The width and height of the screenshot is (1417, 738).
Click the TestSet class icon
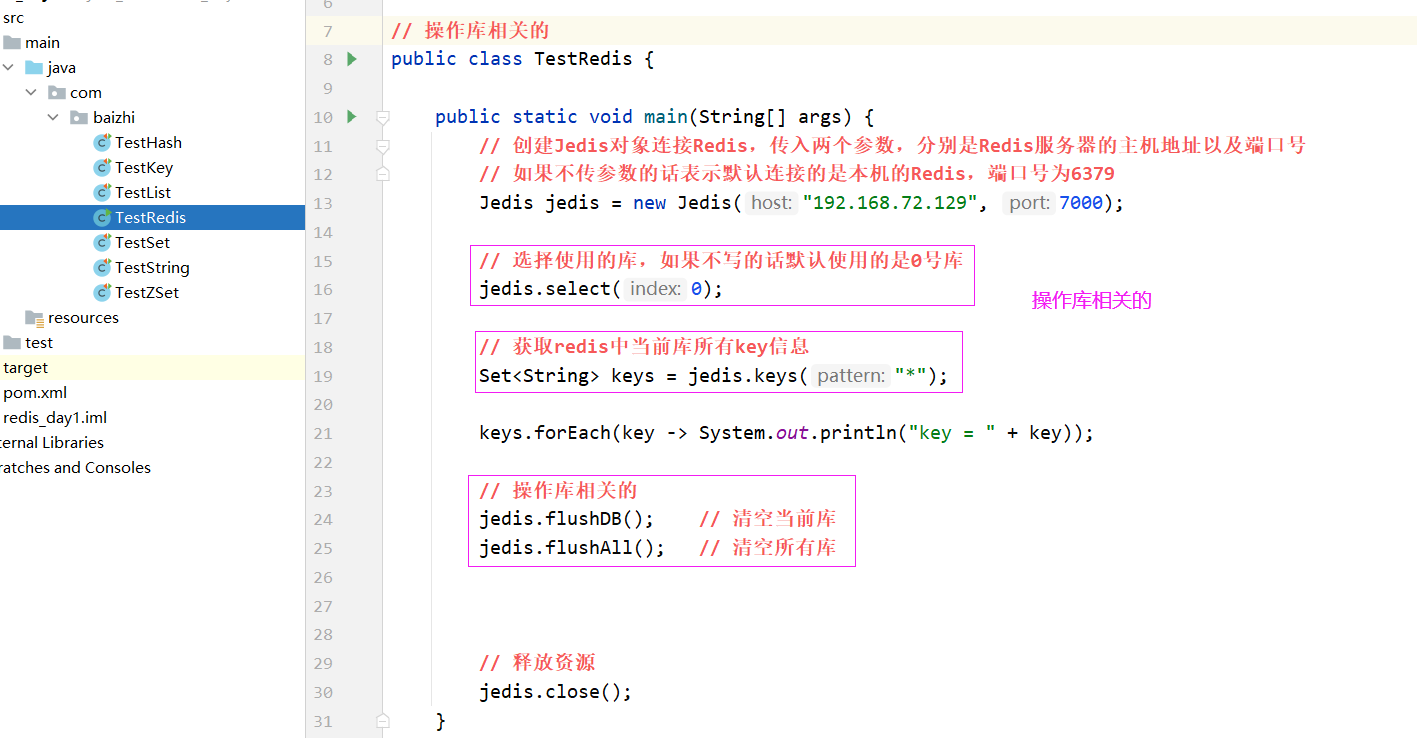102,242
